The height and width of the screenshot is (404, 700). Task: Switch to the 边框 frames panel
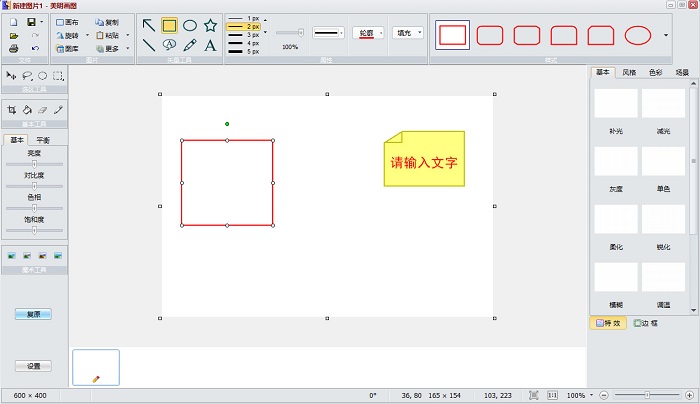(646, 323)
